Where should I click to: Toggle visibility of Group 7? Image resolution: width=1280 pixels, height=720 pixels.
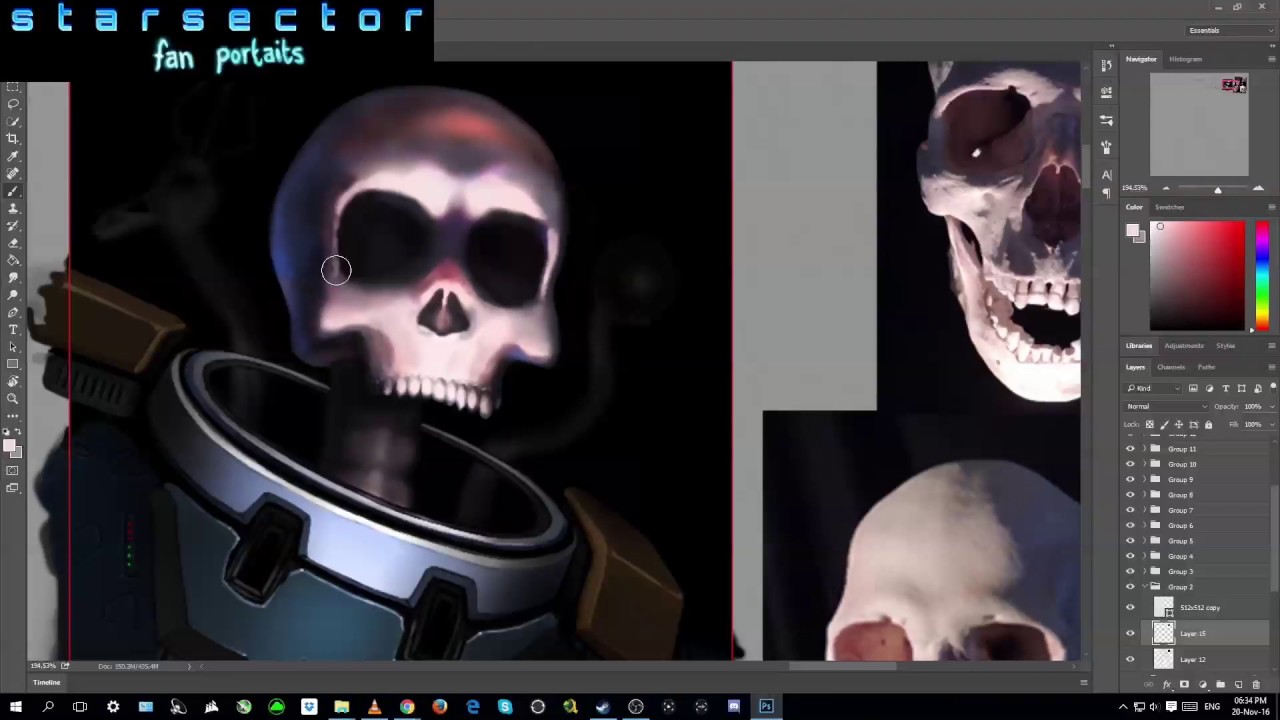click(1131, 510)
